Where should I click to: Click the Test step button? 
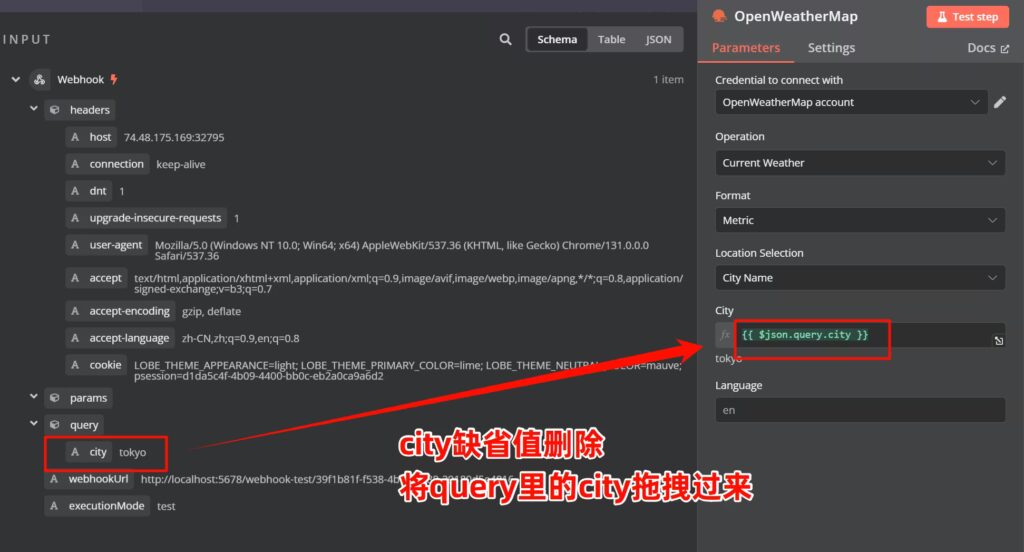pyautogui.click(x=967, y=17)
